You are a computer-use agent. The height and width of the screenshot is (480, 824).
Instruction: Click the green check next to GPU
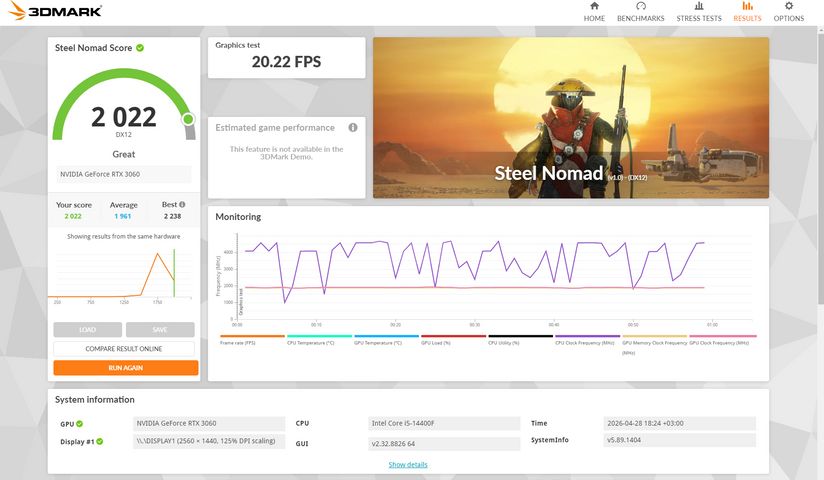click(79, 424)
